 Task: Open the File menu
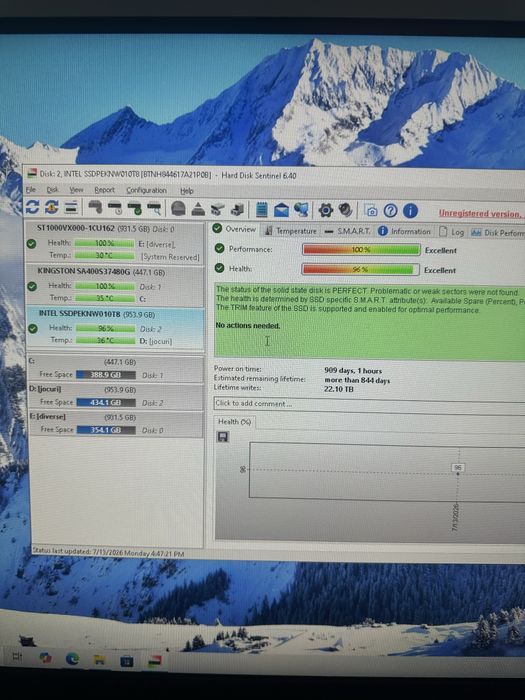[x=31, y=190]
